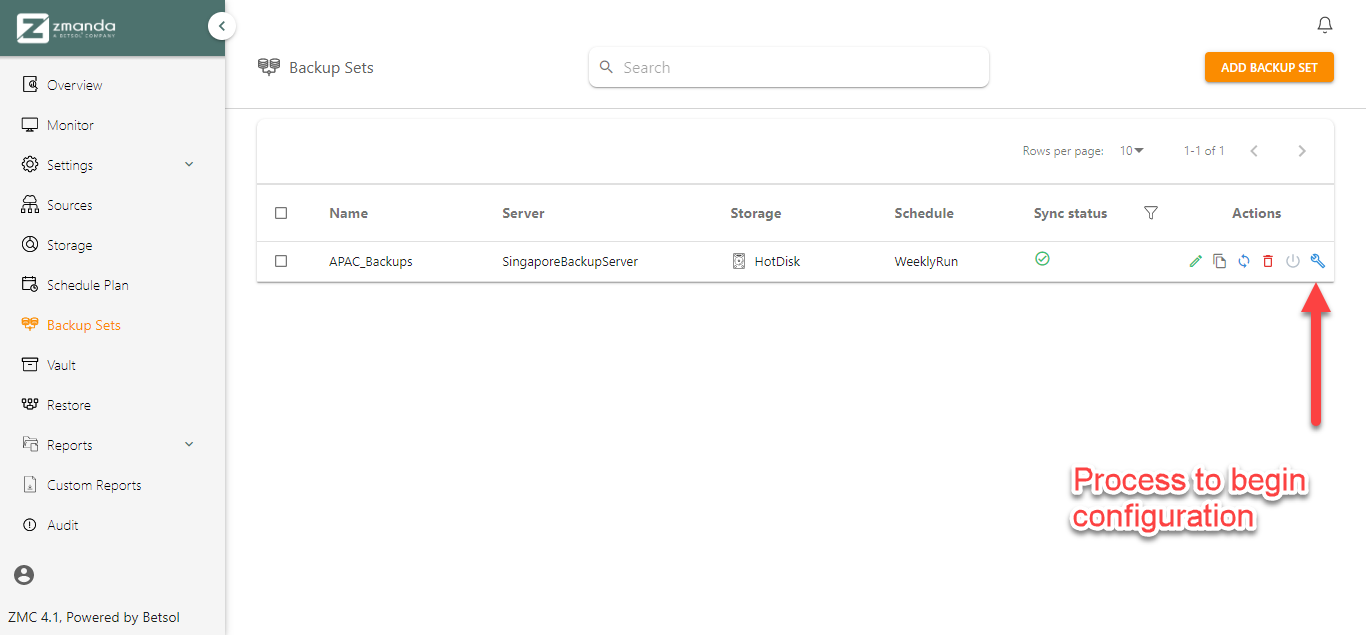Open configuration with the blue wrench icon
Viewport: 1366px width, 635px height.
(1317, 262)
